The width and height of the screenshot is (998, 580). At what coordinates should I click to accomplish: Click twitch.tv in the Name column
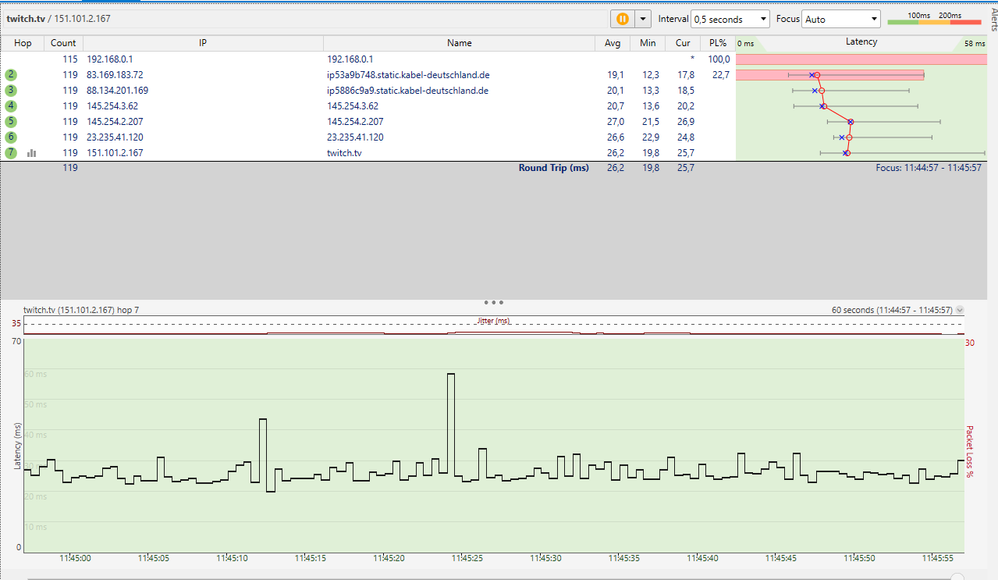click(x=344, y=153)
